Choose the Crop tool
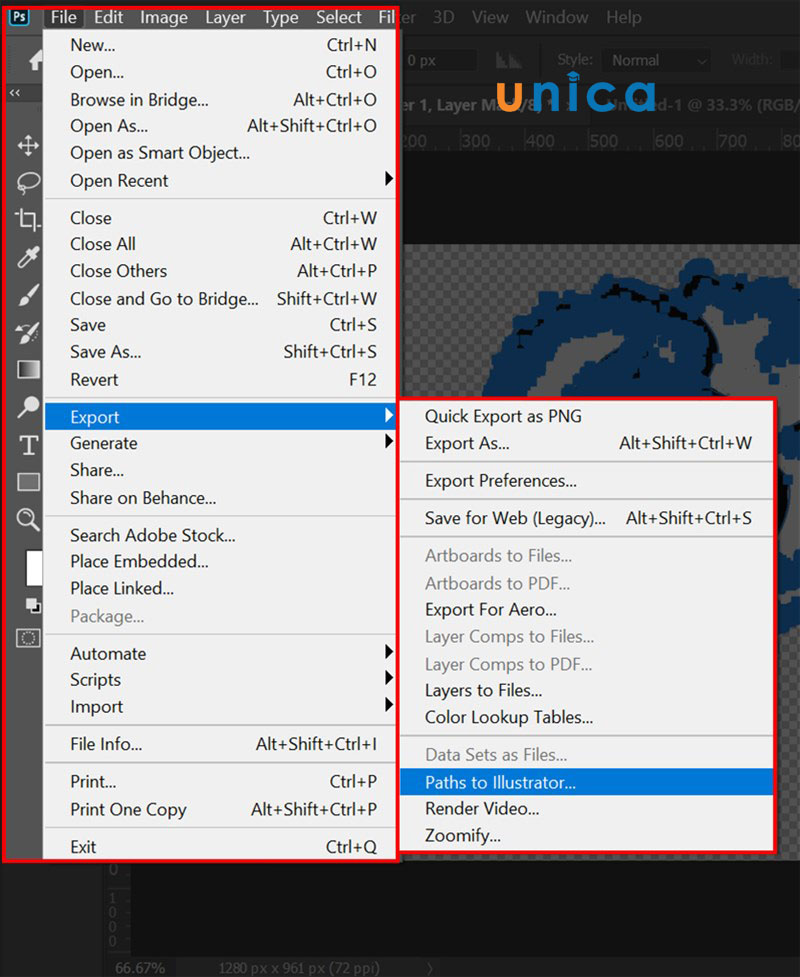800x977 pixels. click(28, 220)
